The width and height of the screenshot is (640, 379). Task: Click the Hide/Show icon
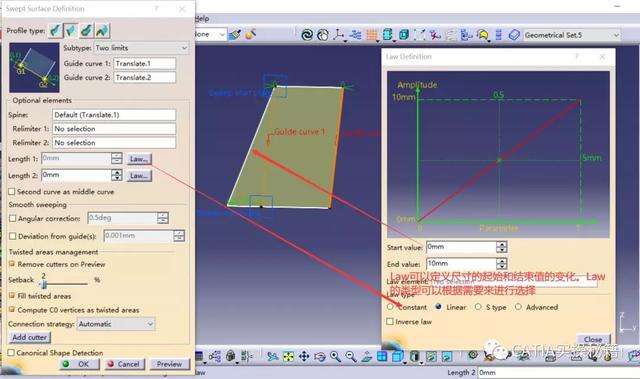(431, 357)
